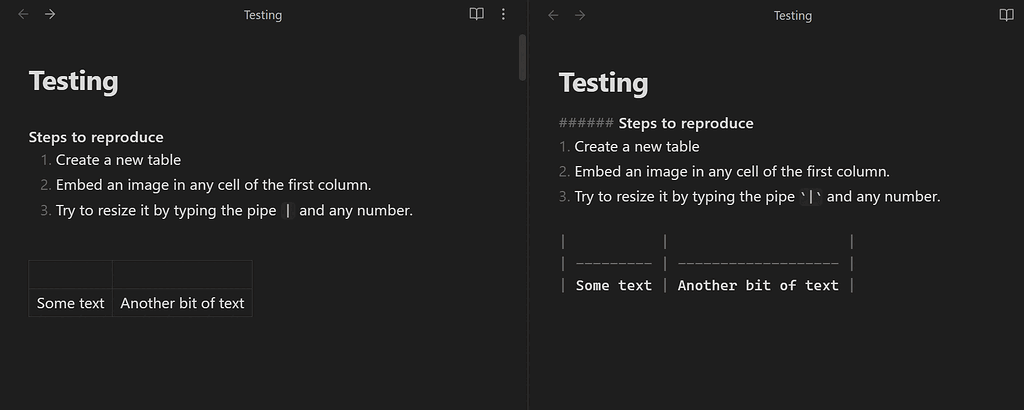
Task: Navigate forward in the left pane
Action: (50, 14)
